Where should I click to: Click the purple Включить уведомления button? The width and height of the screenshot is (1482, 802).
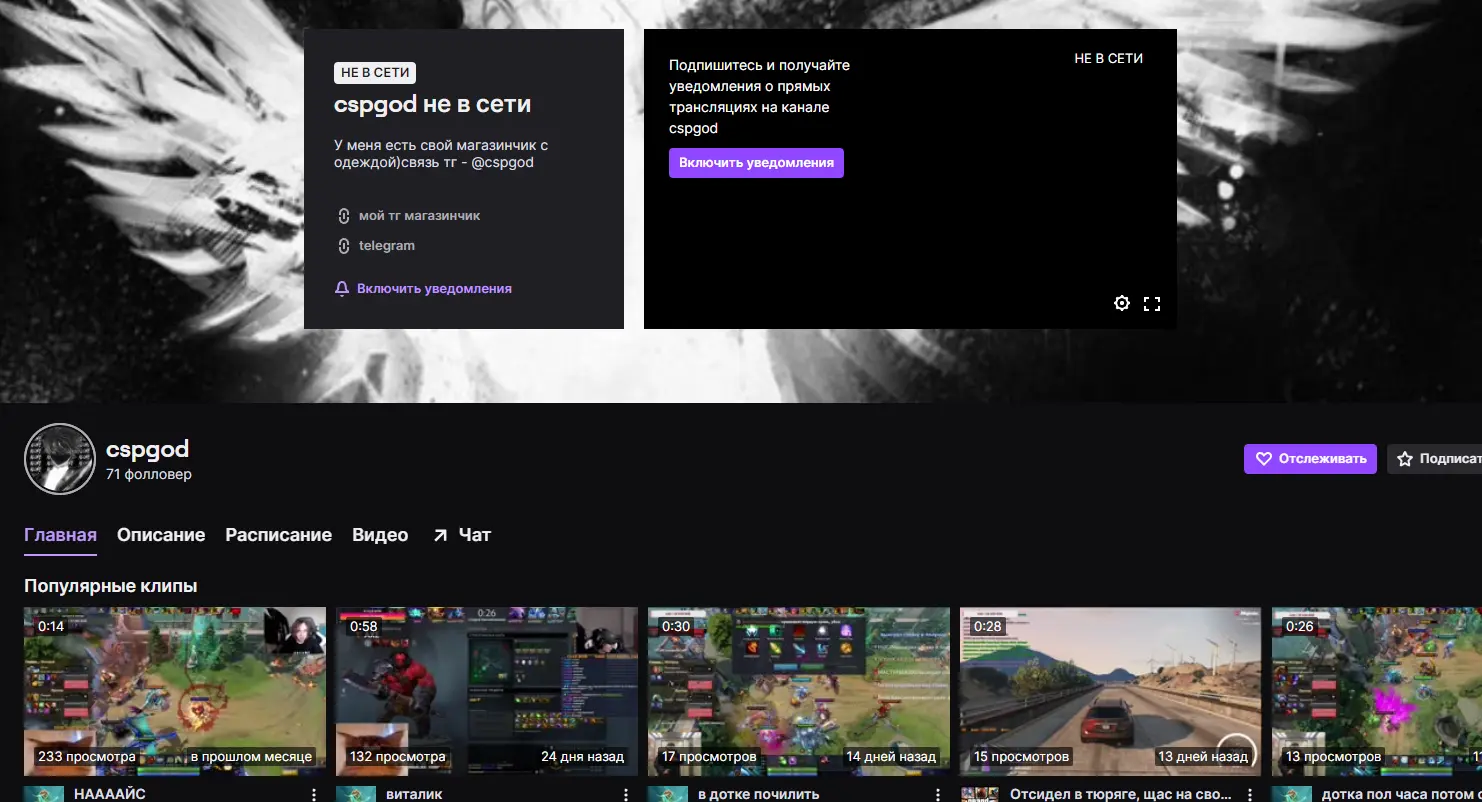[x=756, y=163]
